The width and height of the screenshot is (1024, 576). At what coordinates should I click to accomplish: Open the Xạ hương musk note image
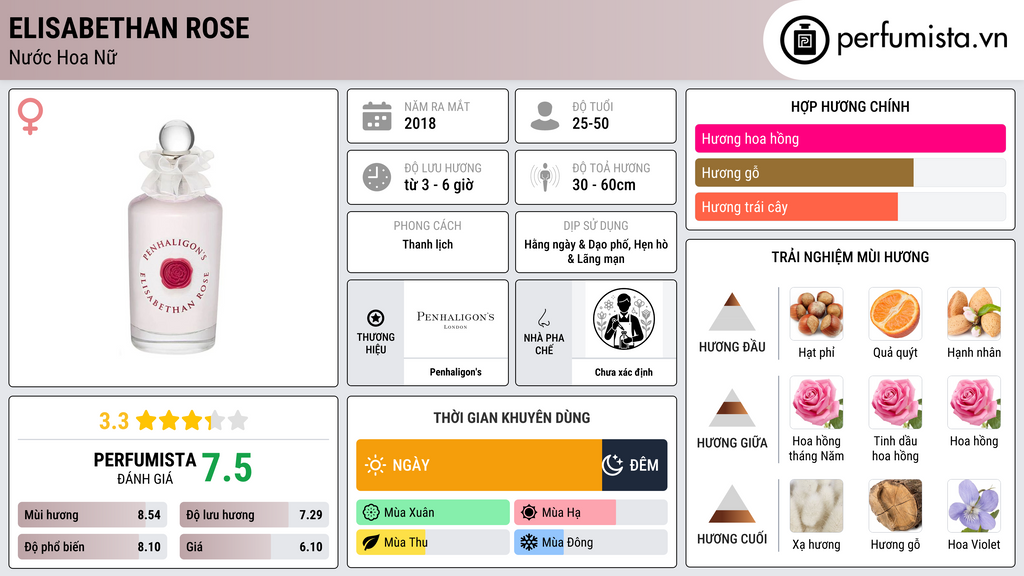point(816,506)
